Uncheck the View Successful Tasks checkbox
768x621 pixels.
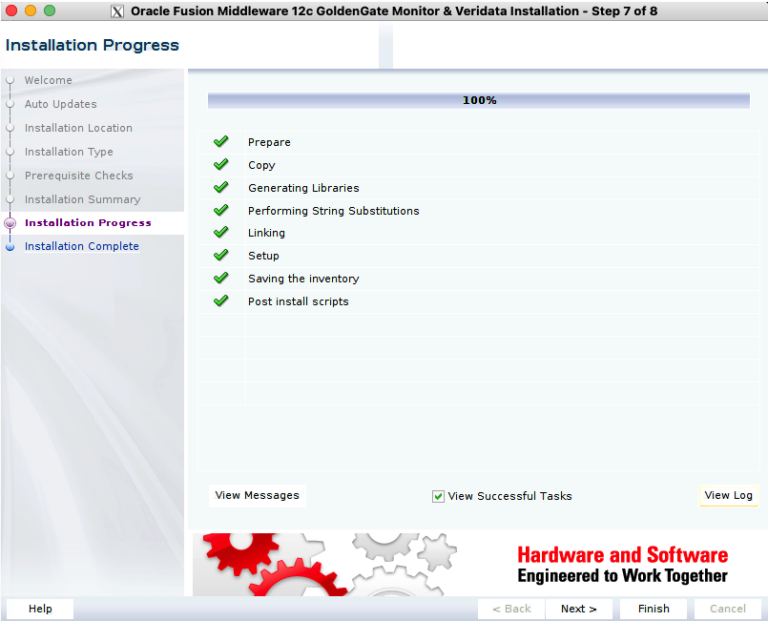[x=438, y=496]
